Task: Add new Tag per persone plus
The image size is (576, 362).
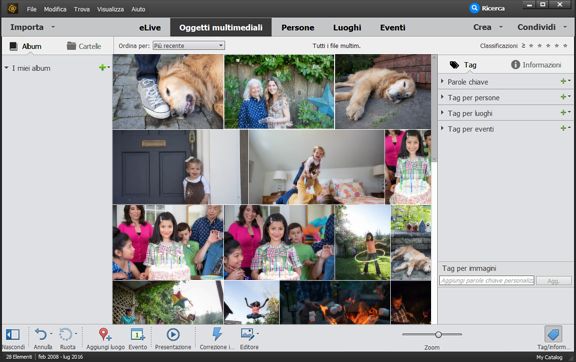Action: pos(564,97)
